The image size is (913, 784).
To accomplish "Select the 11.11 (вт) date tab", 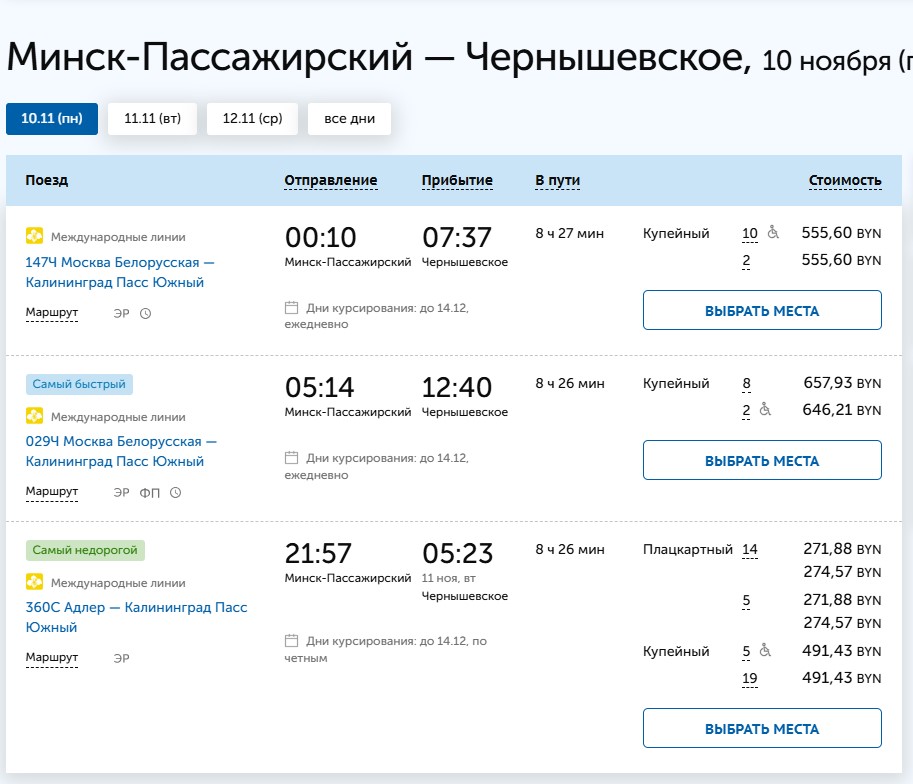I will pos(151,118).
